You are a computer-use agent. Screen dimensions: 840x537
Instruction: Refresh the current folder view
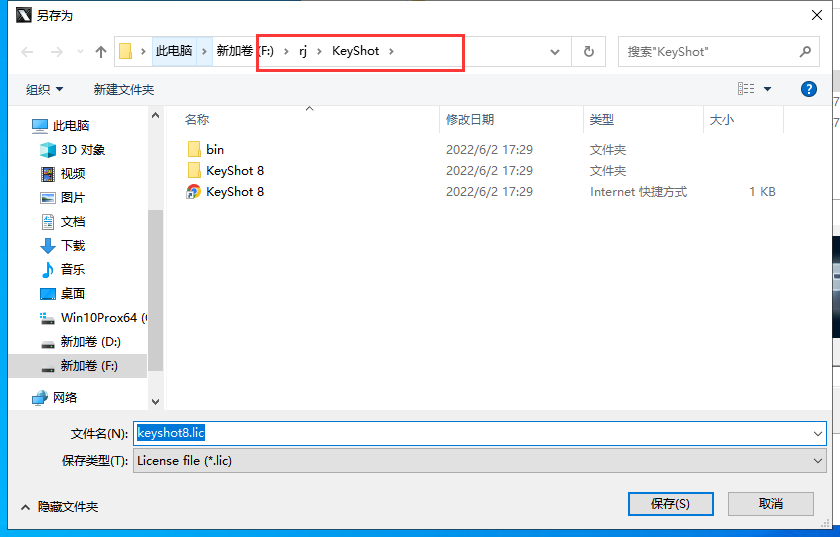[x=588, y=51]
